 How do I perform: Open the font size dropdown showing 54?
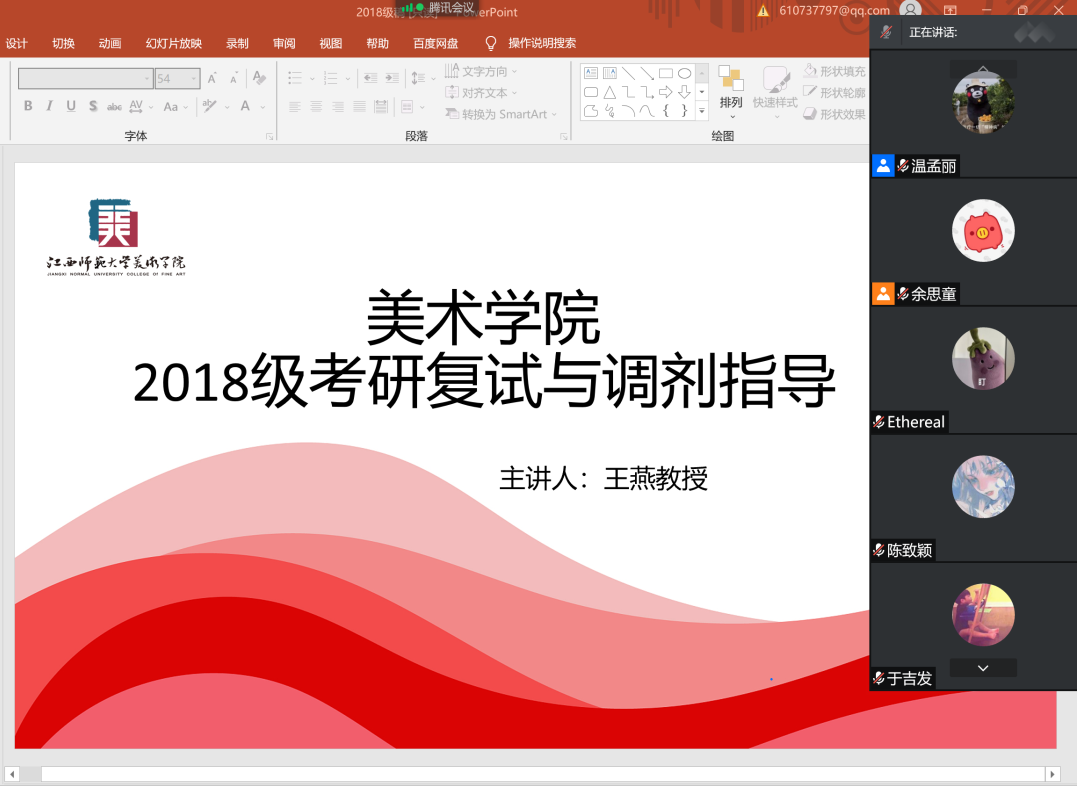coord(178,78)
